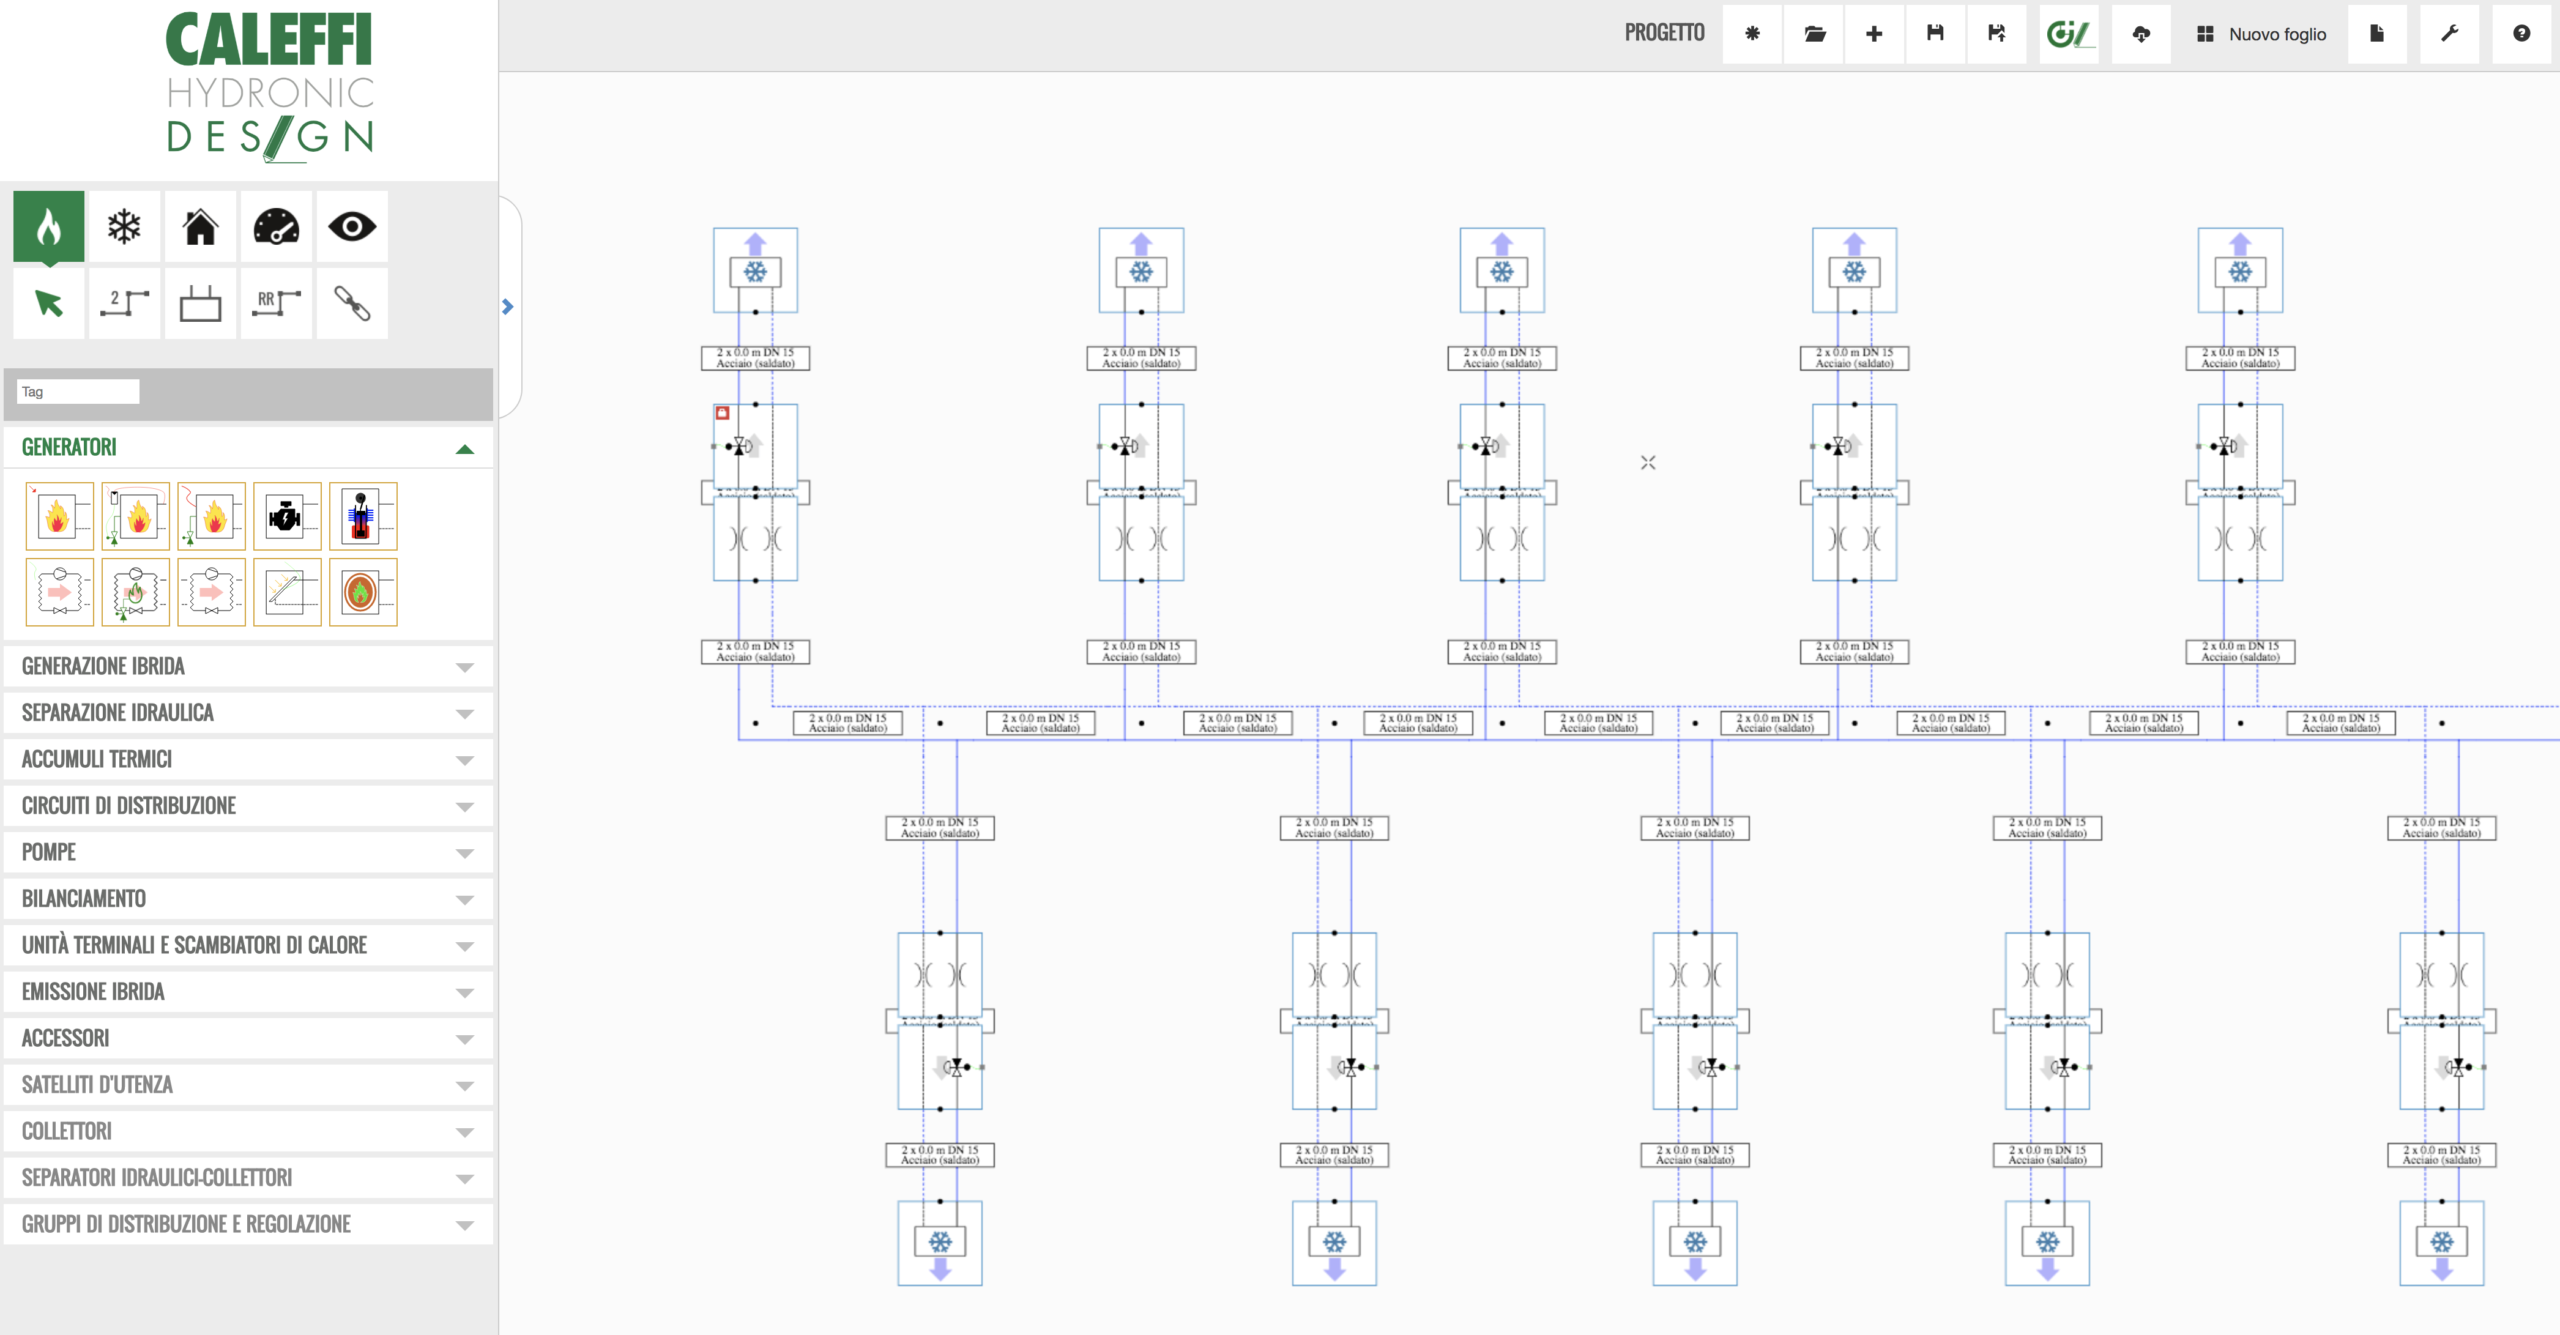This screenshot has width=2560, height=1335.
Task: Toggle the red lock on first valve block
Action: click(722, 413)
